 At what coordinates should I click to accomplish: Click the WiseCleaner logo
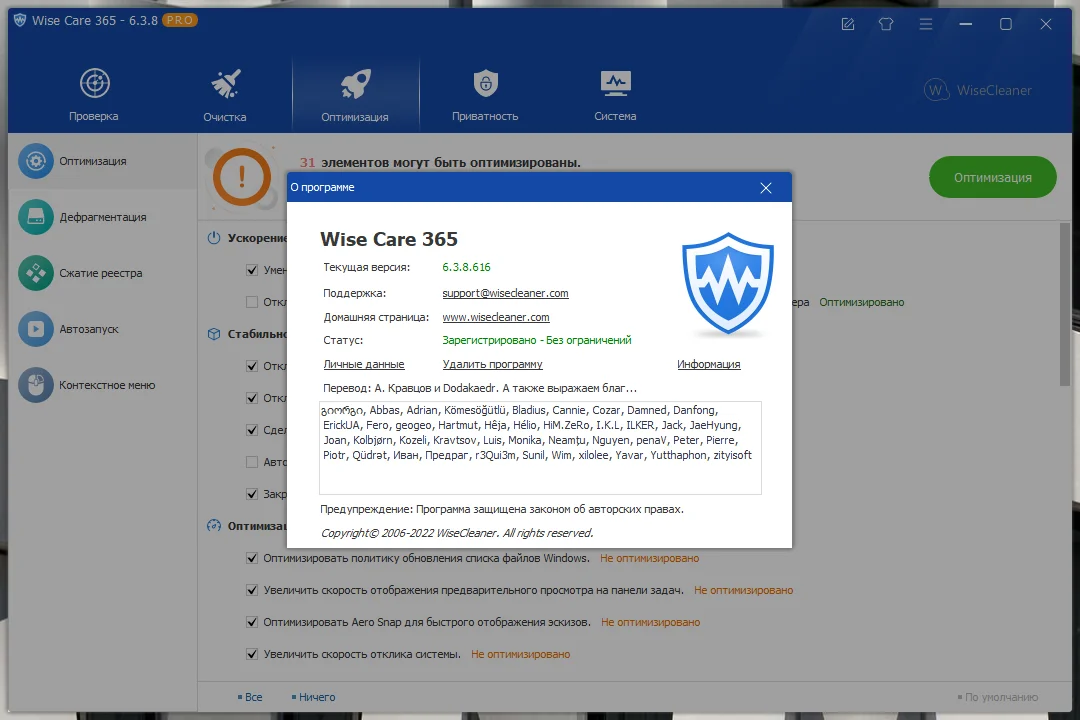click(977, 90)
